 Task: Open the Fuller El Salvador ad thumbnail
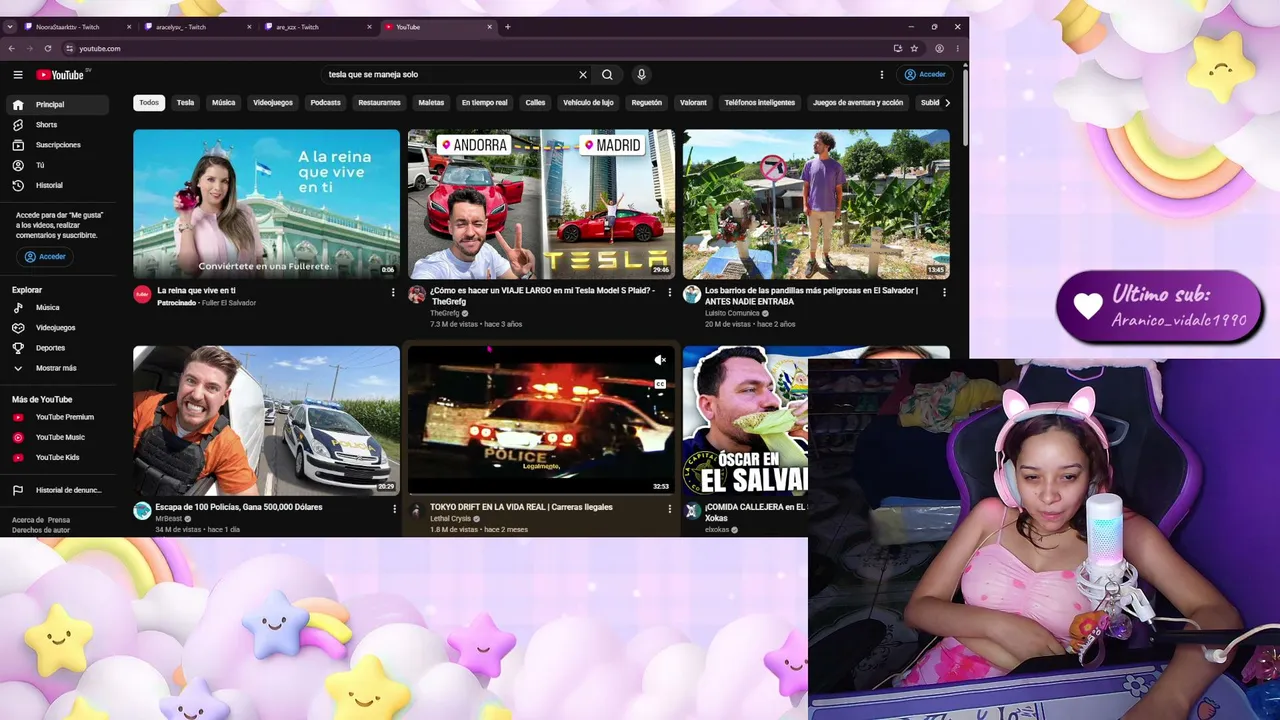point(267,204)
